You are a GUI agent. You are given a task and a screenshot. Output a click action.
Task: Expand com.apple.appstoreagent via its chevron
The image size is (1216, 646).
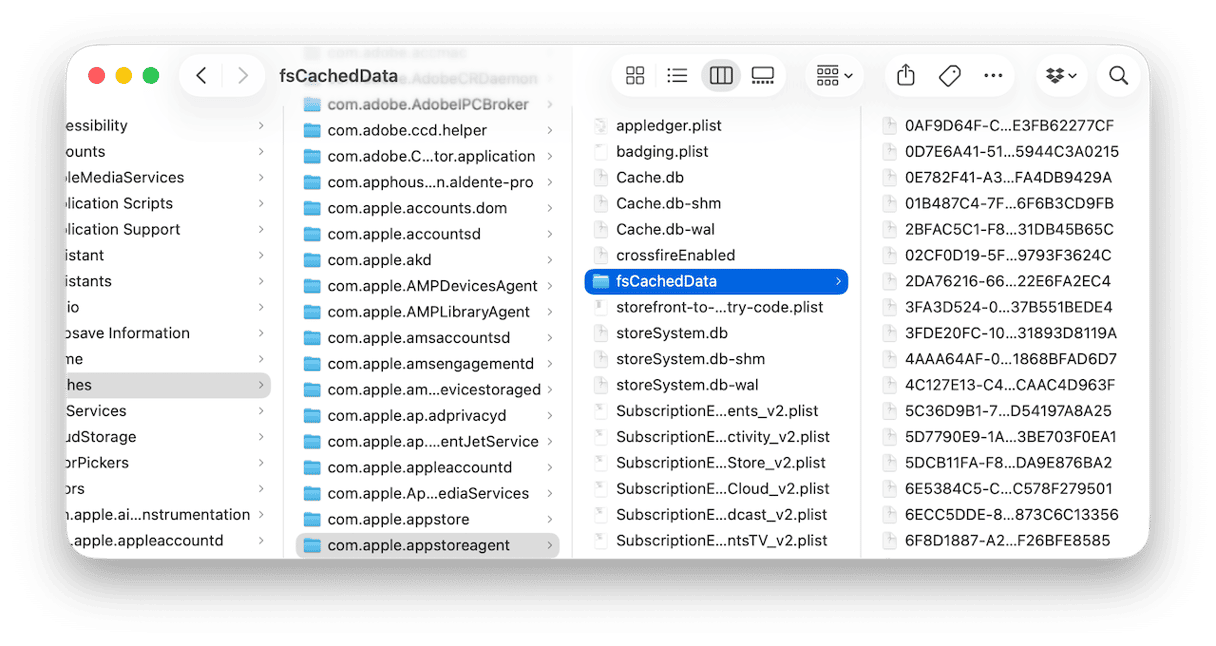[550, 546]
